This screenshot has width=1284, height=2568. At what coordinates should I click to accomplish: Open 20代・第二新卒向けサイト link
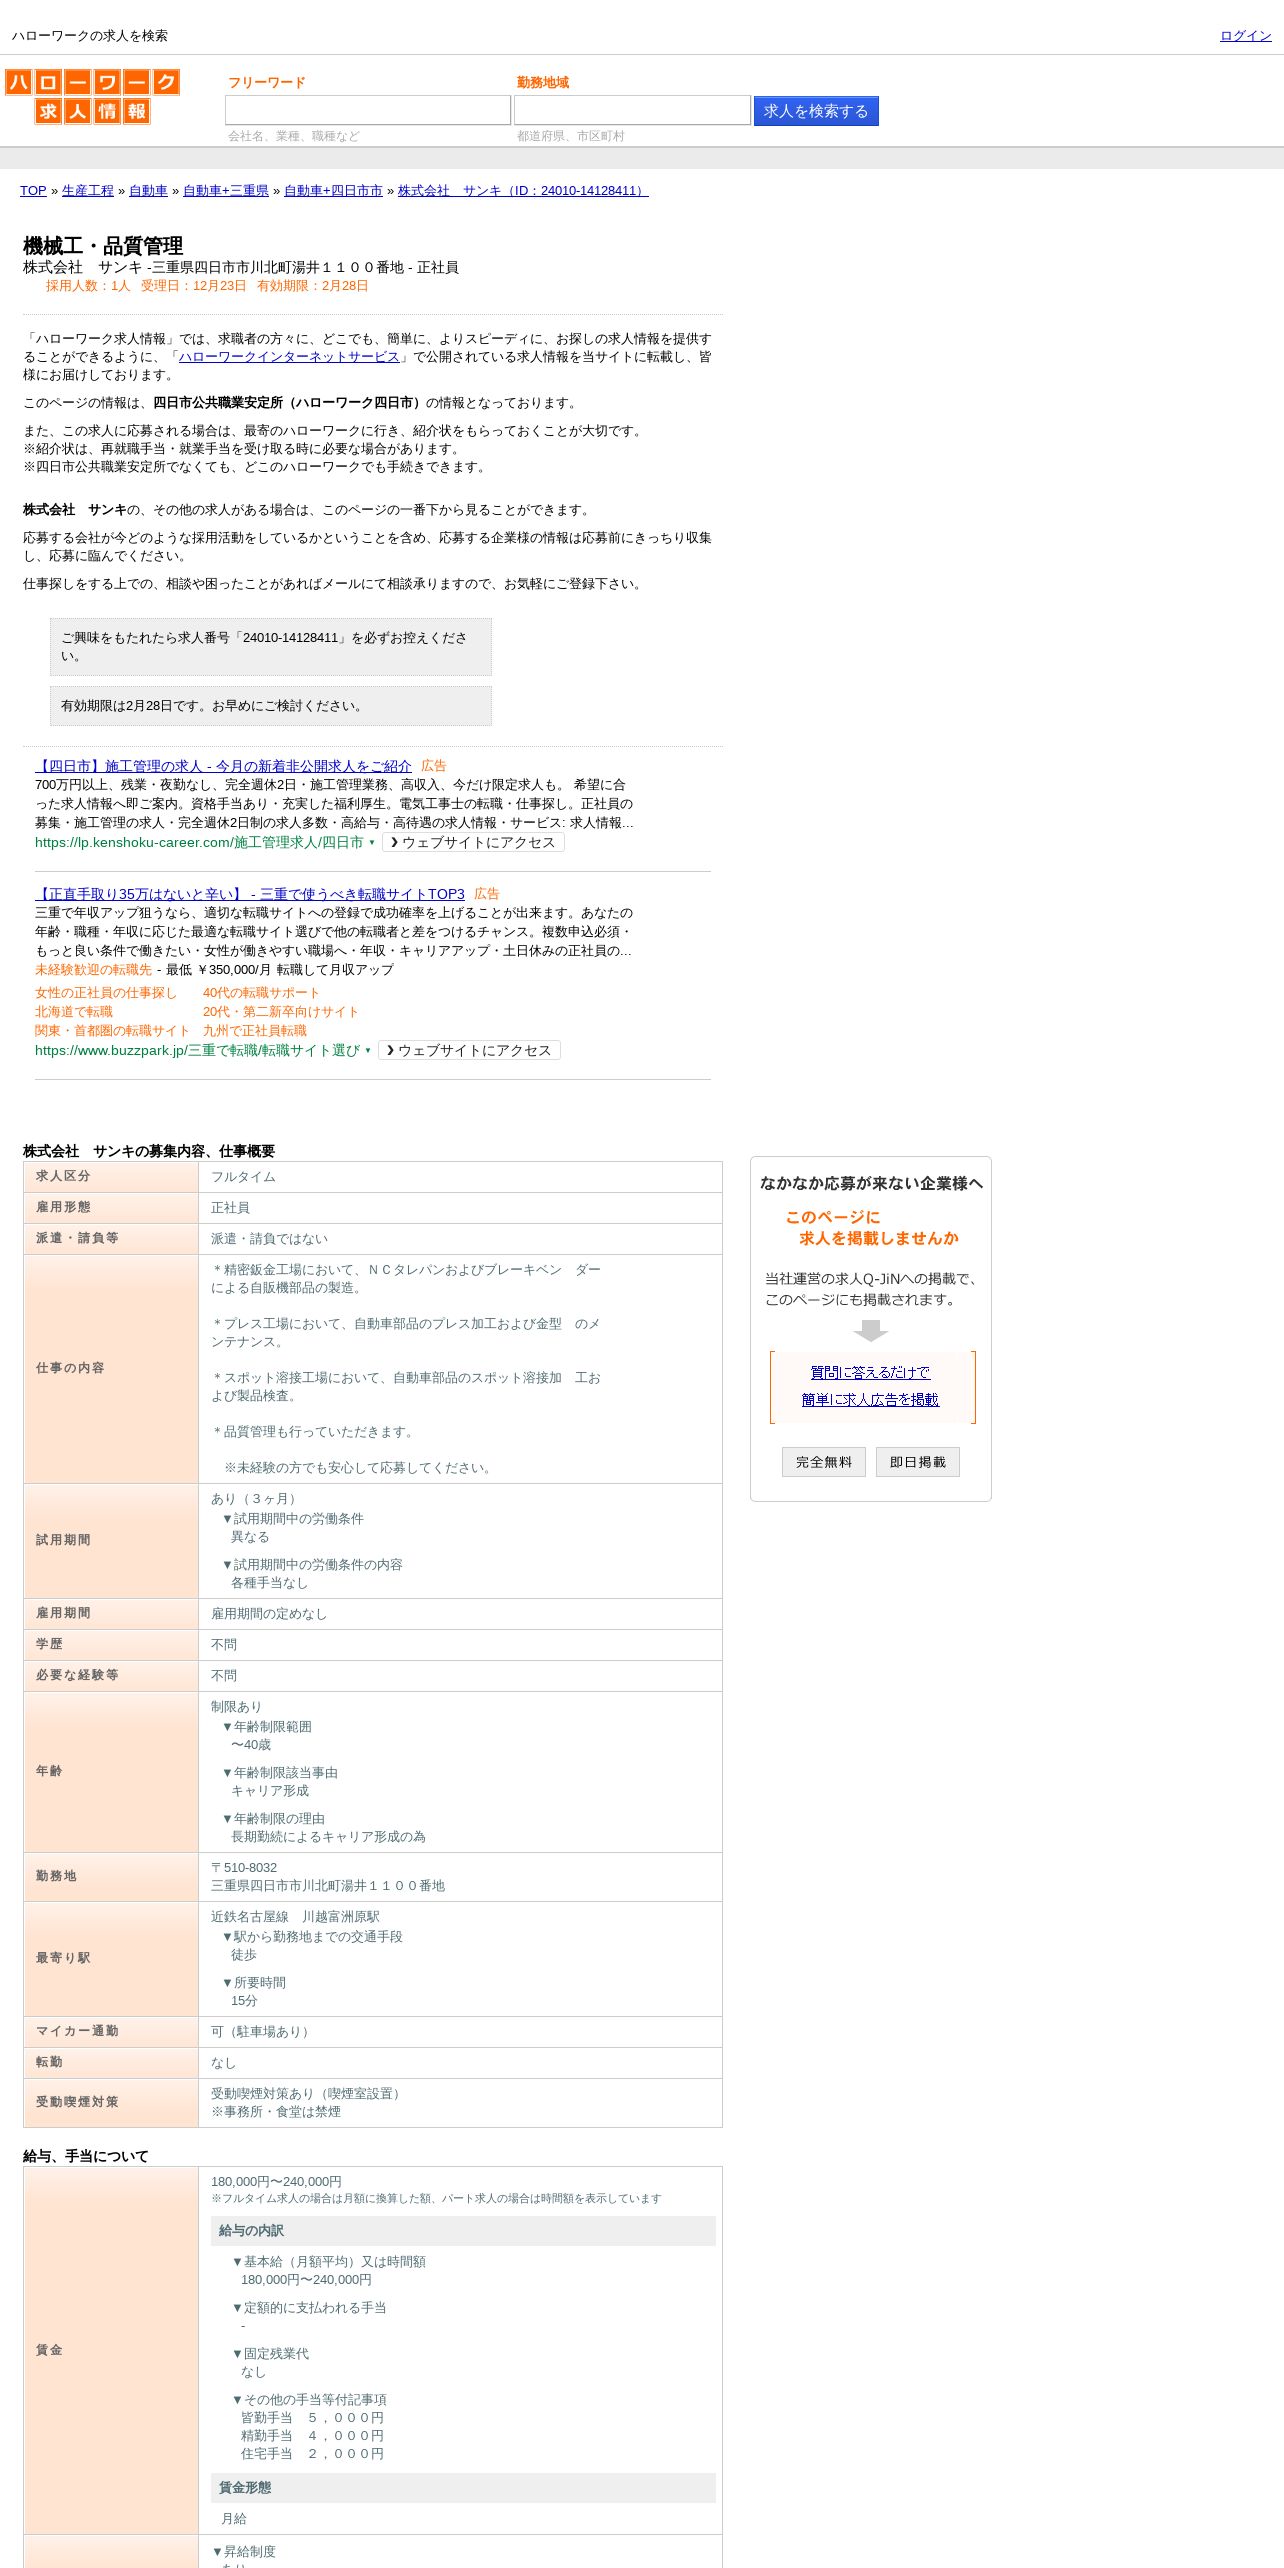point(280,1012)
